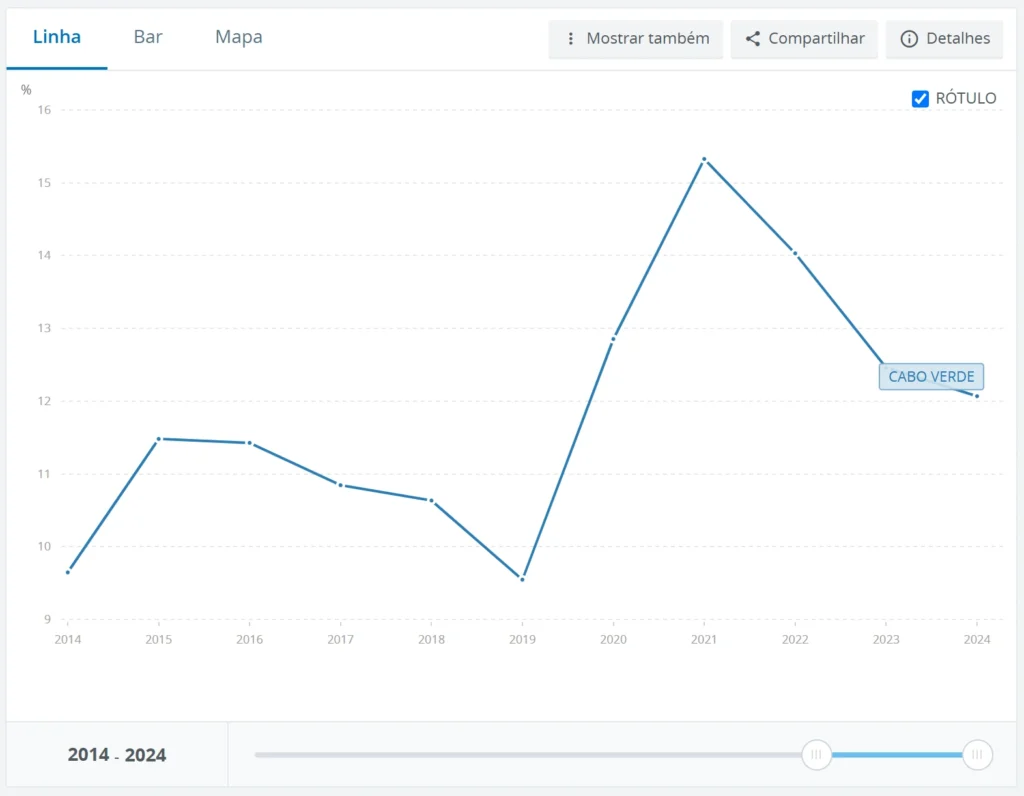Click the info circle icon on Detalhes
Image resolution: width=1024 pixels, height=796 pixels.
tap(910, 39)
